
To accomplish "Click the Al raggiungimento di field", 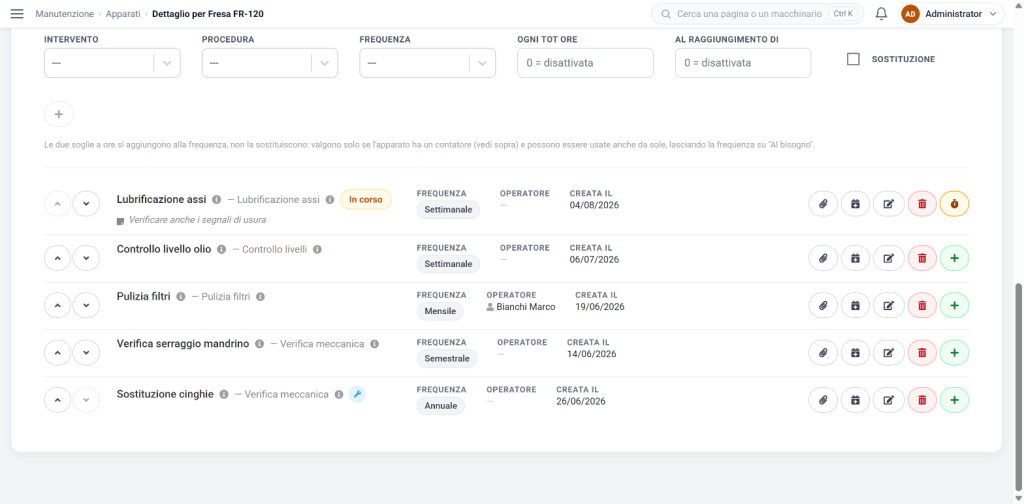I will (743, 63).
